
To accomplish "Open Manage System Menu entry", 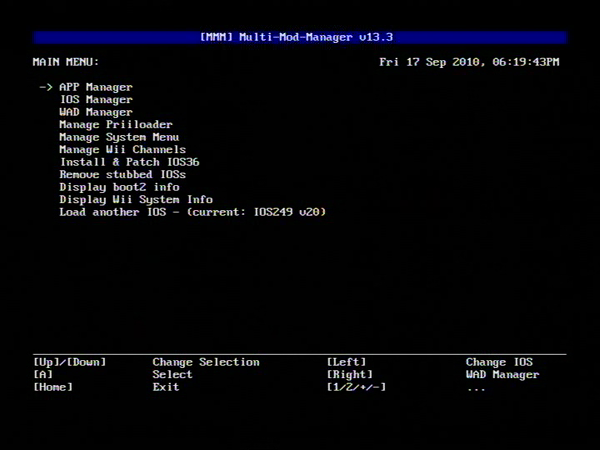I will 119,137.
